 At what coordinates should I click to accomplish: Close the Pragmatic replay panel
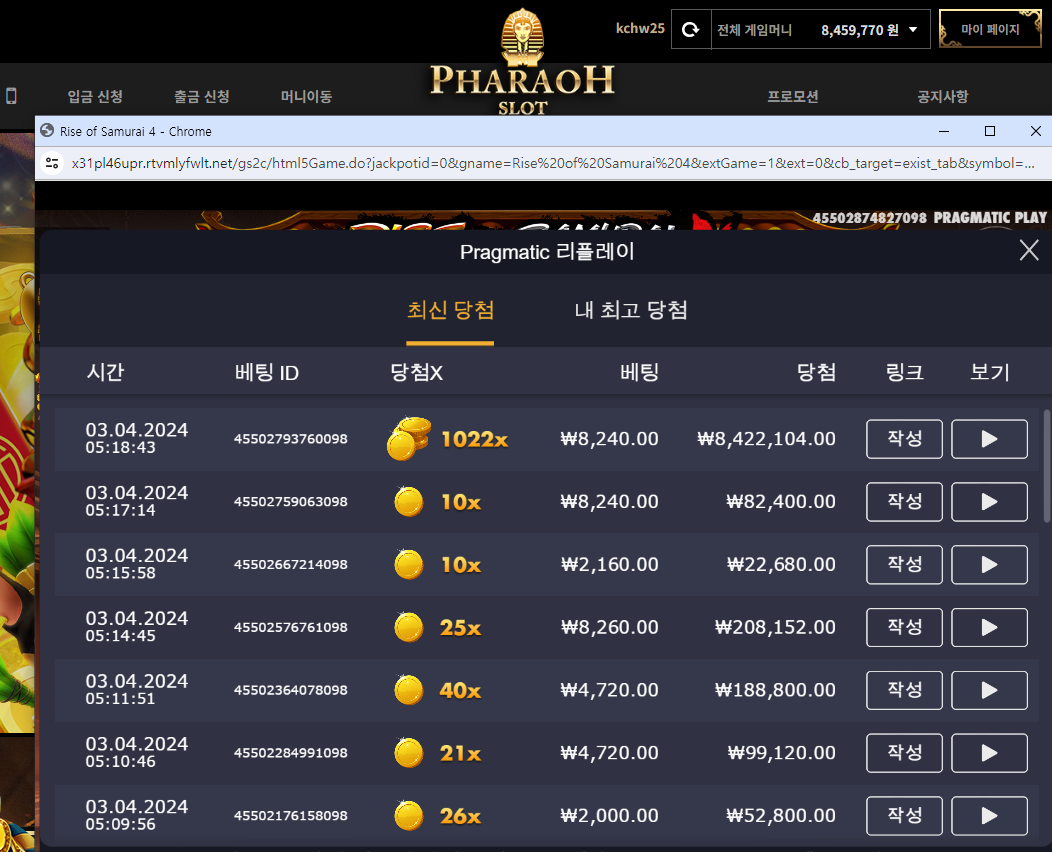(1029, 250)
